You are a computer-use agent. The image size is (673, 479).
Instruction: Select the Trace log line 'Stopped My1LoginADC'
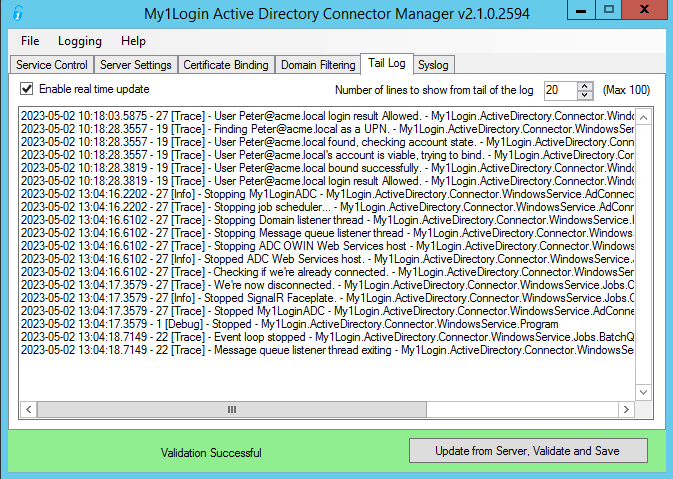pyautogui.click(x=327, y=311)
